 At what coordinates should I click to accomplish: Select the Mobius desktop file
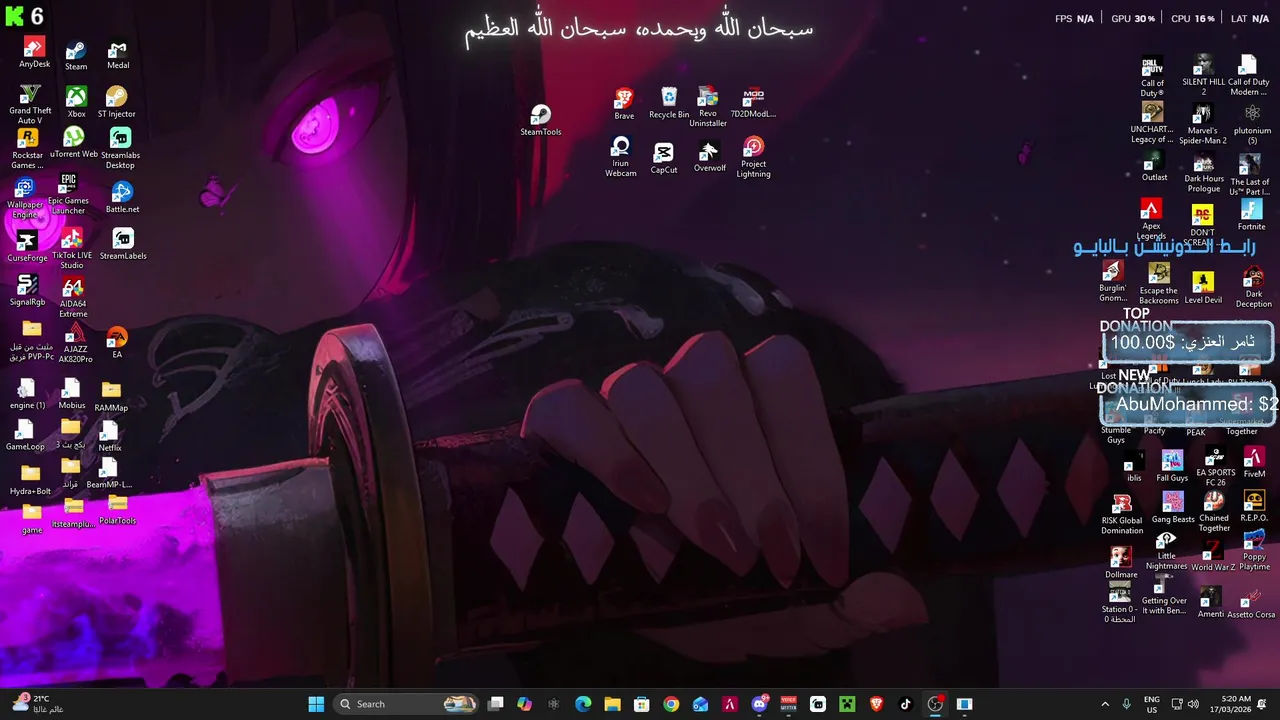tap(71, 394)
